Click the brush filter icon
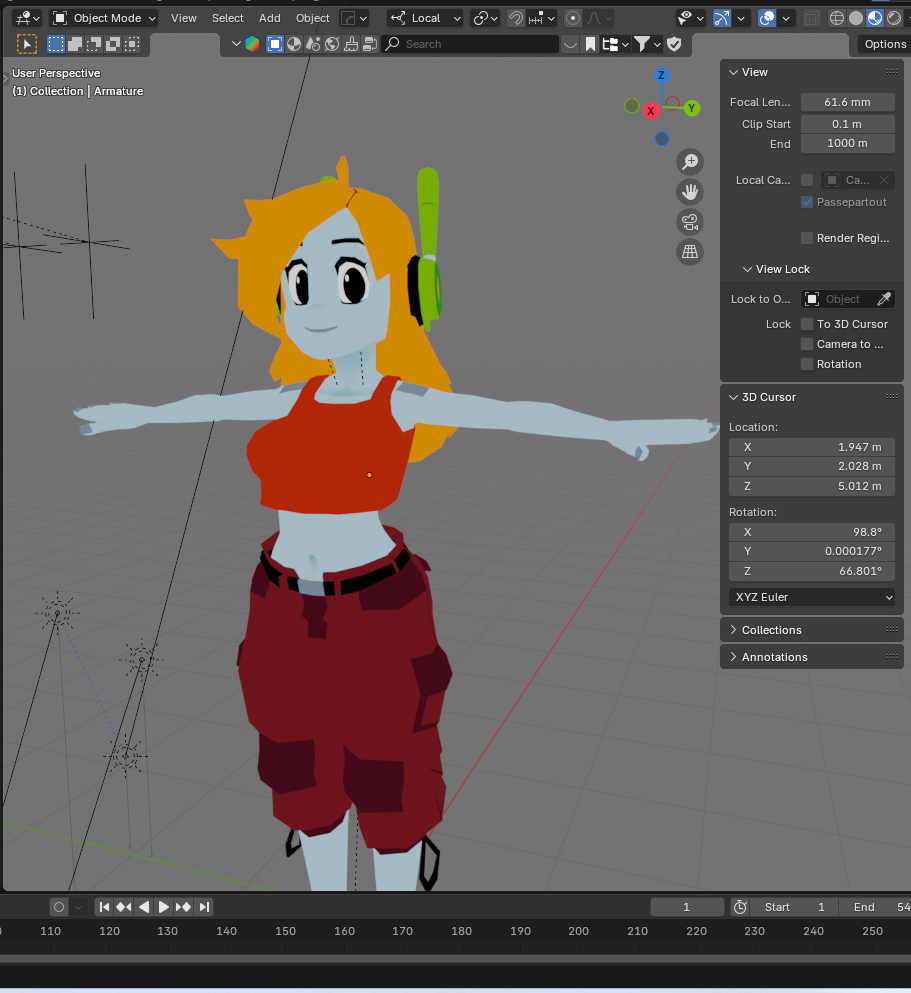Image resolution: width=911 pixels, height=993 pixels. click(x=351, y=44)
